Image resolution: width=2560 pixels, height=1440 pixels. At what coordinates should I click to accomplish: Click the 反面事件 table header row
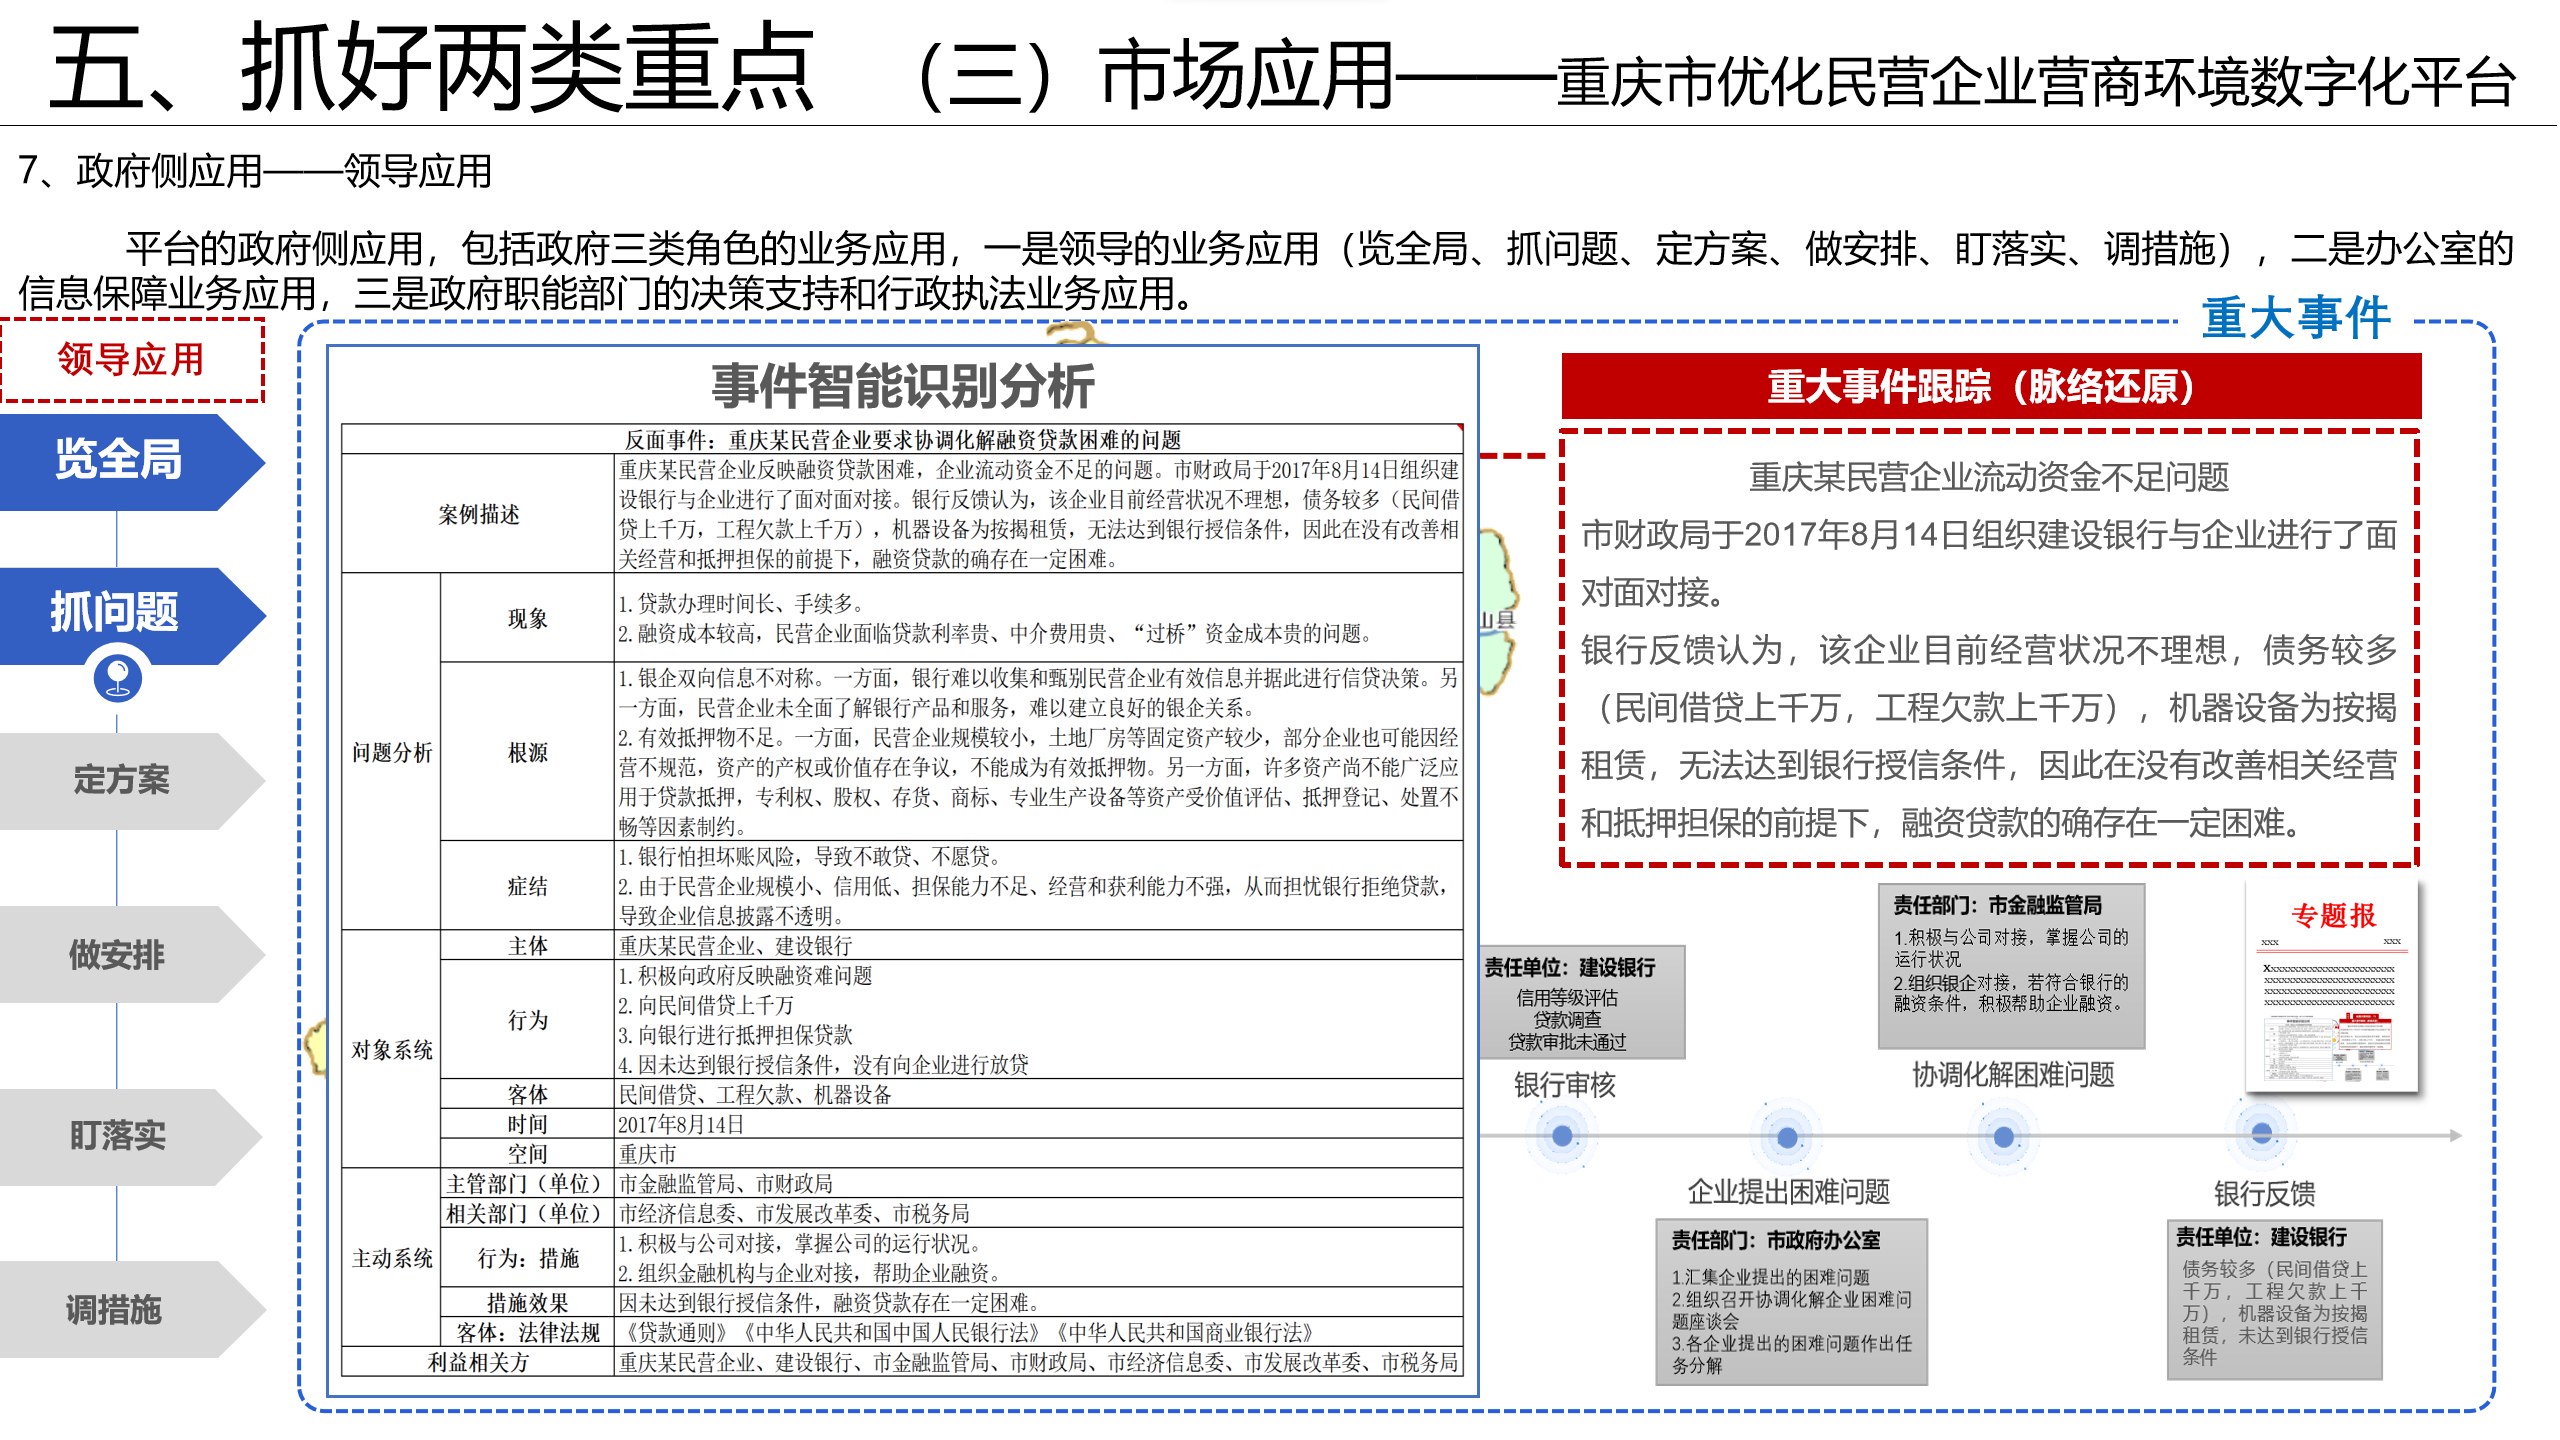point(903,440)
